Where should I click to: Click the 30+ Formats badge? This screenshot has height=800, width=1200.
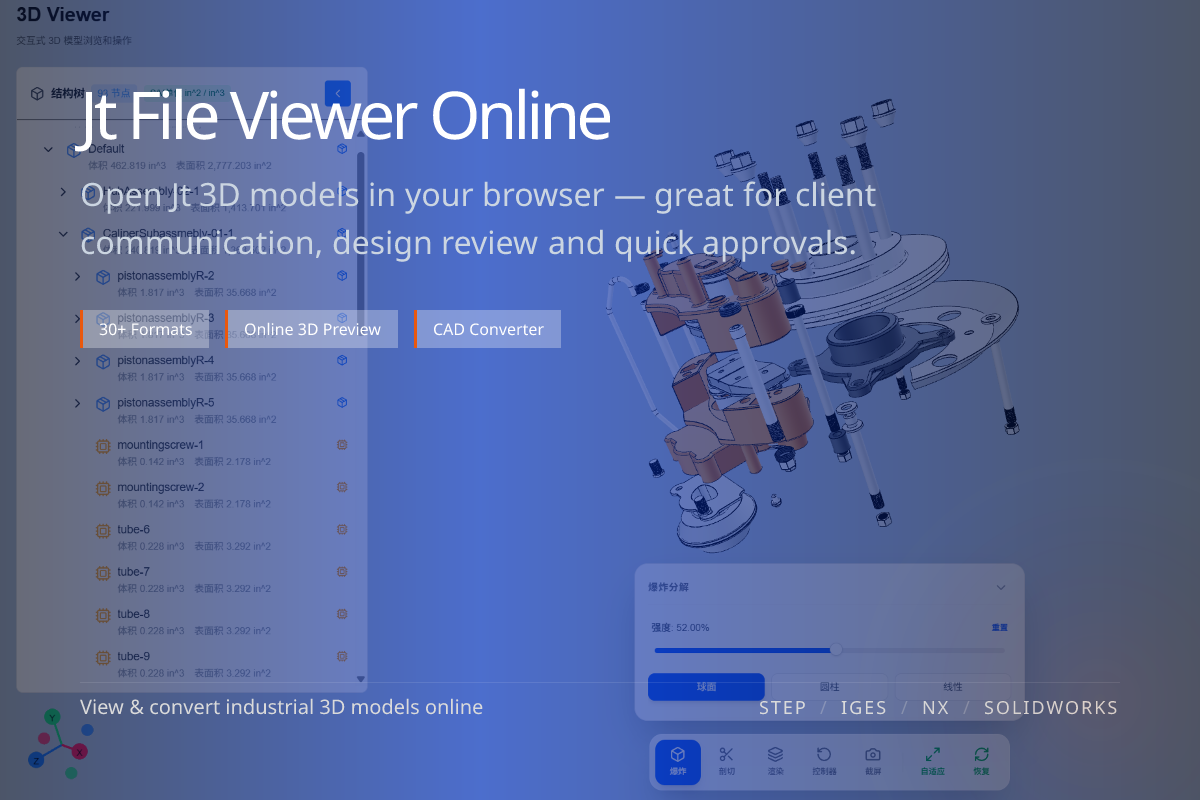146,329
